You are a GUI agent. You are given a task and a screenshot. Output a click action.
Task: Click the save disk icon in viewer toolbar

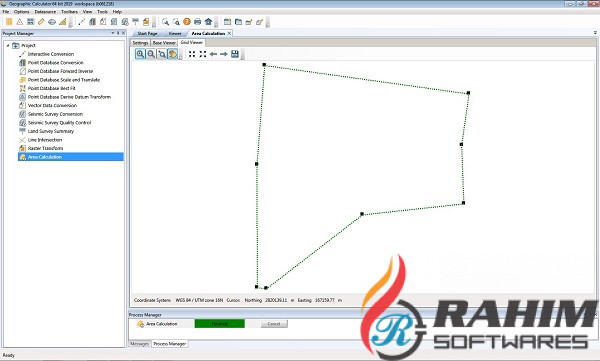click(x=235, y=54)
